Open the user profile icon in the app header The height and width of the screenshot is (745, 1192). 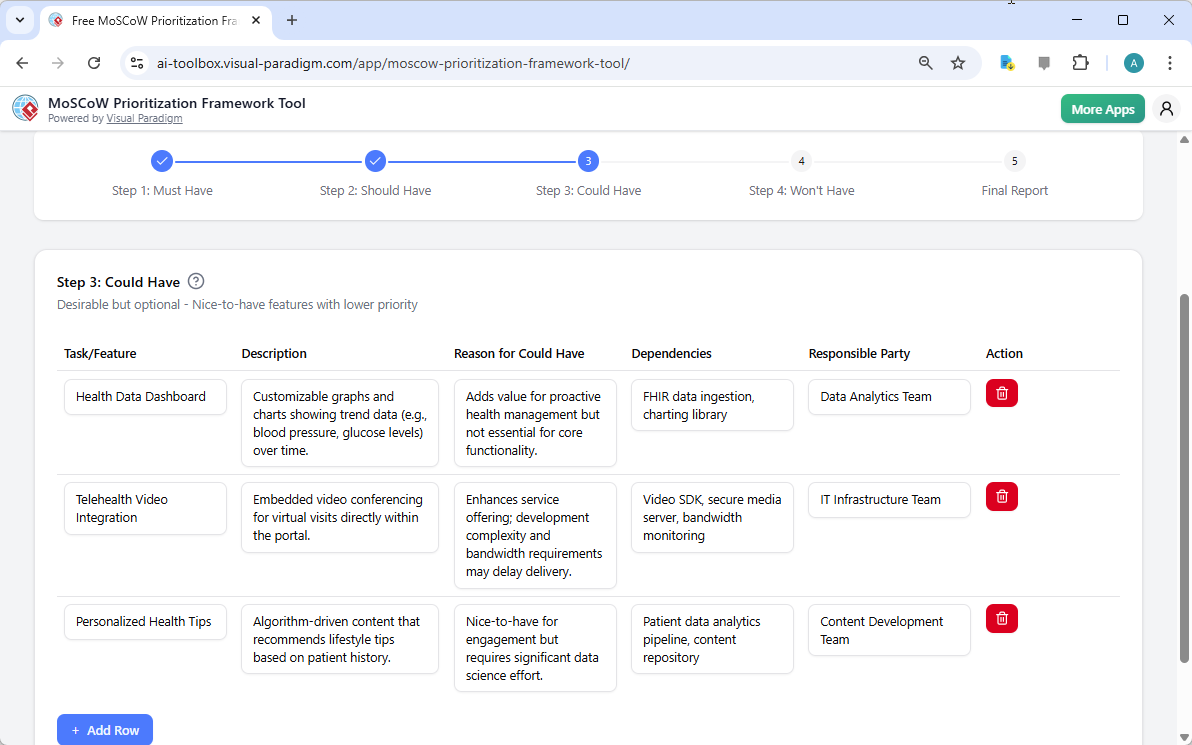[1166, 108]
